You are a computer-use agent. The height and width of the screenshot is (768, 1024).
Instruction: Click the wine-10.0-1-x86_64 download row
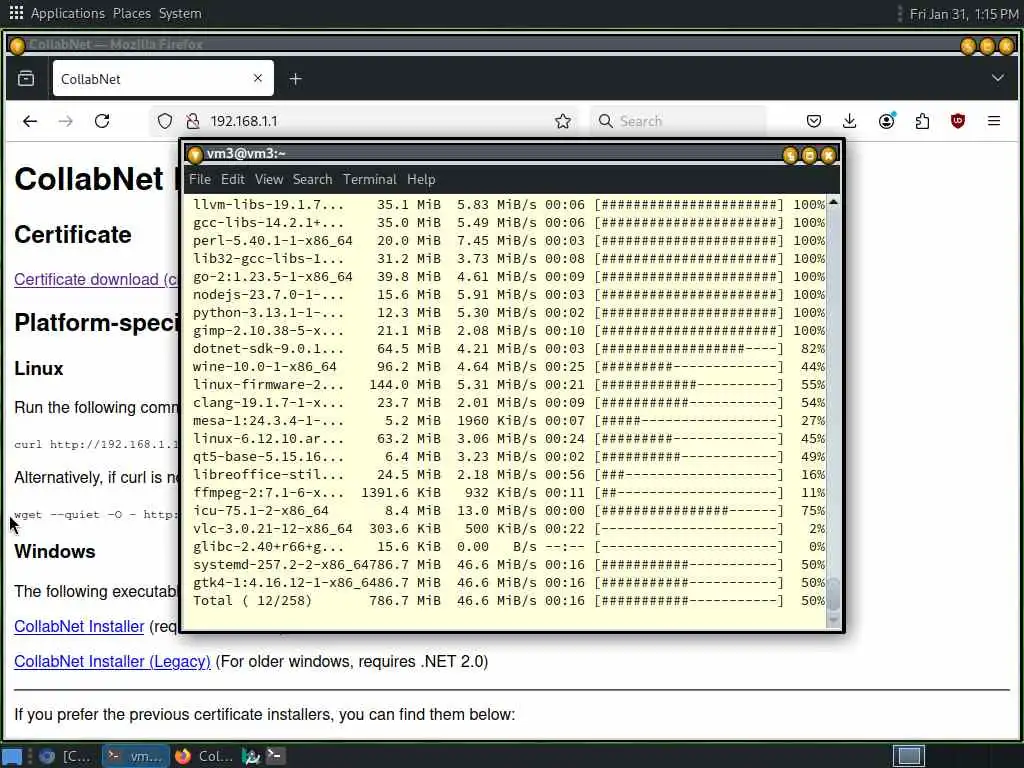pyautogui.click(x=509, y=367)
